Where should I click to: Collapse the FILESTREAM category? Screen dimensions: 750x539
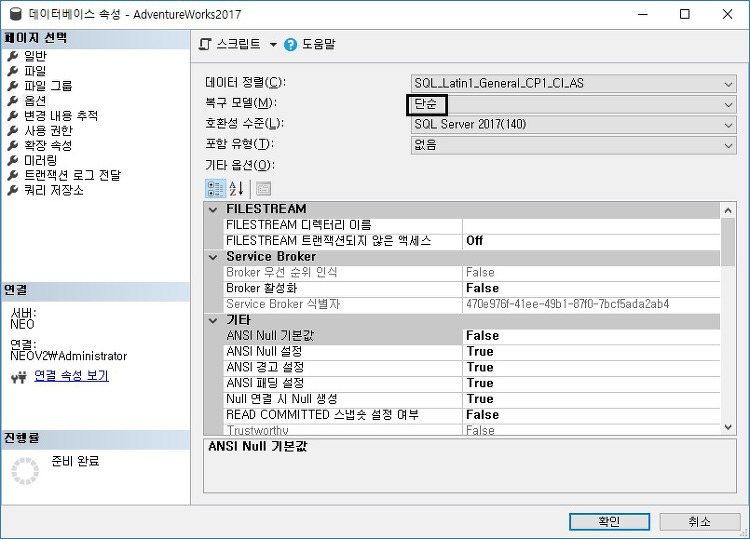click(213, 209)
